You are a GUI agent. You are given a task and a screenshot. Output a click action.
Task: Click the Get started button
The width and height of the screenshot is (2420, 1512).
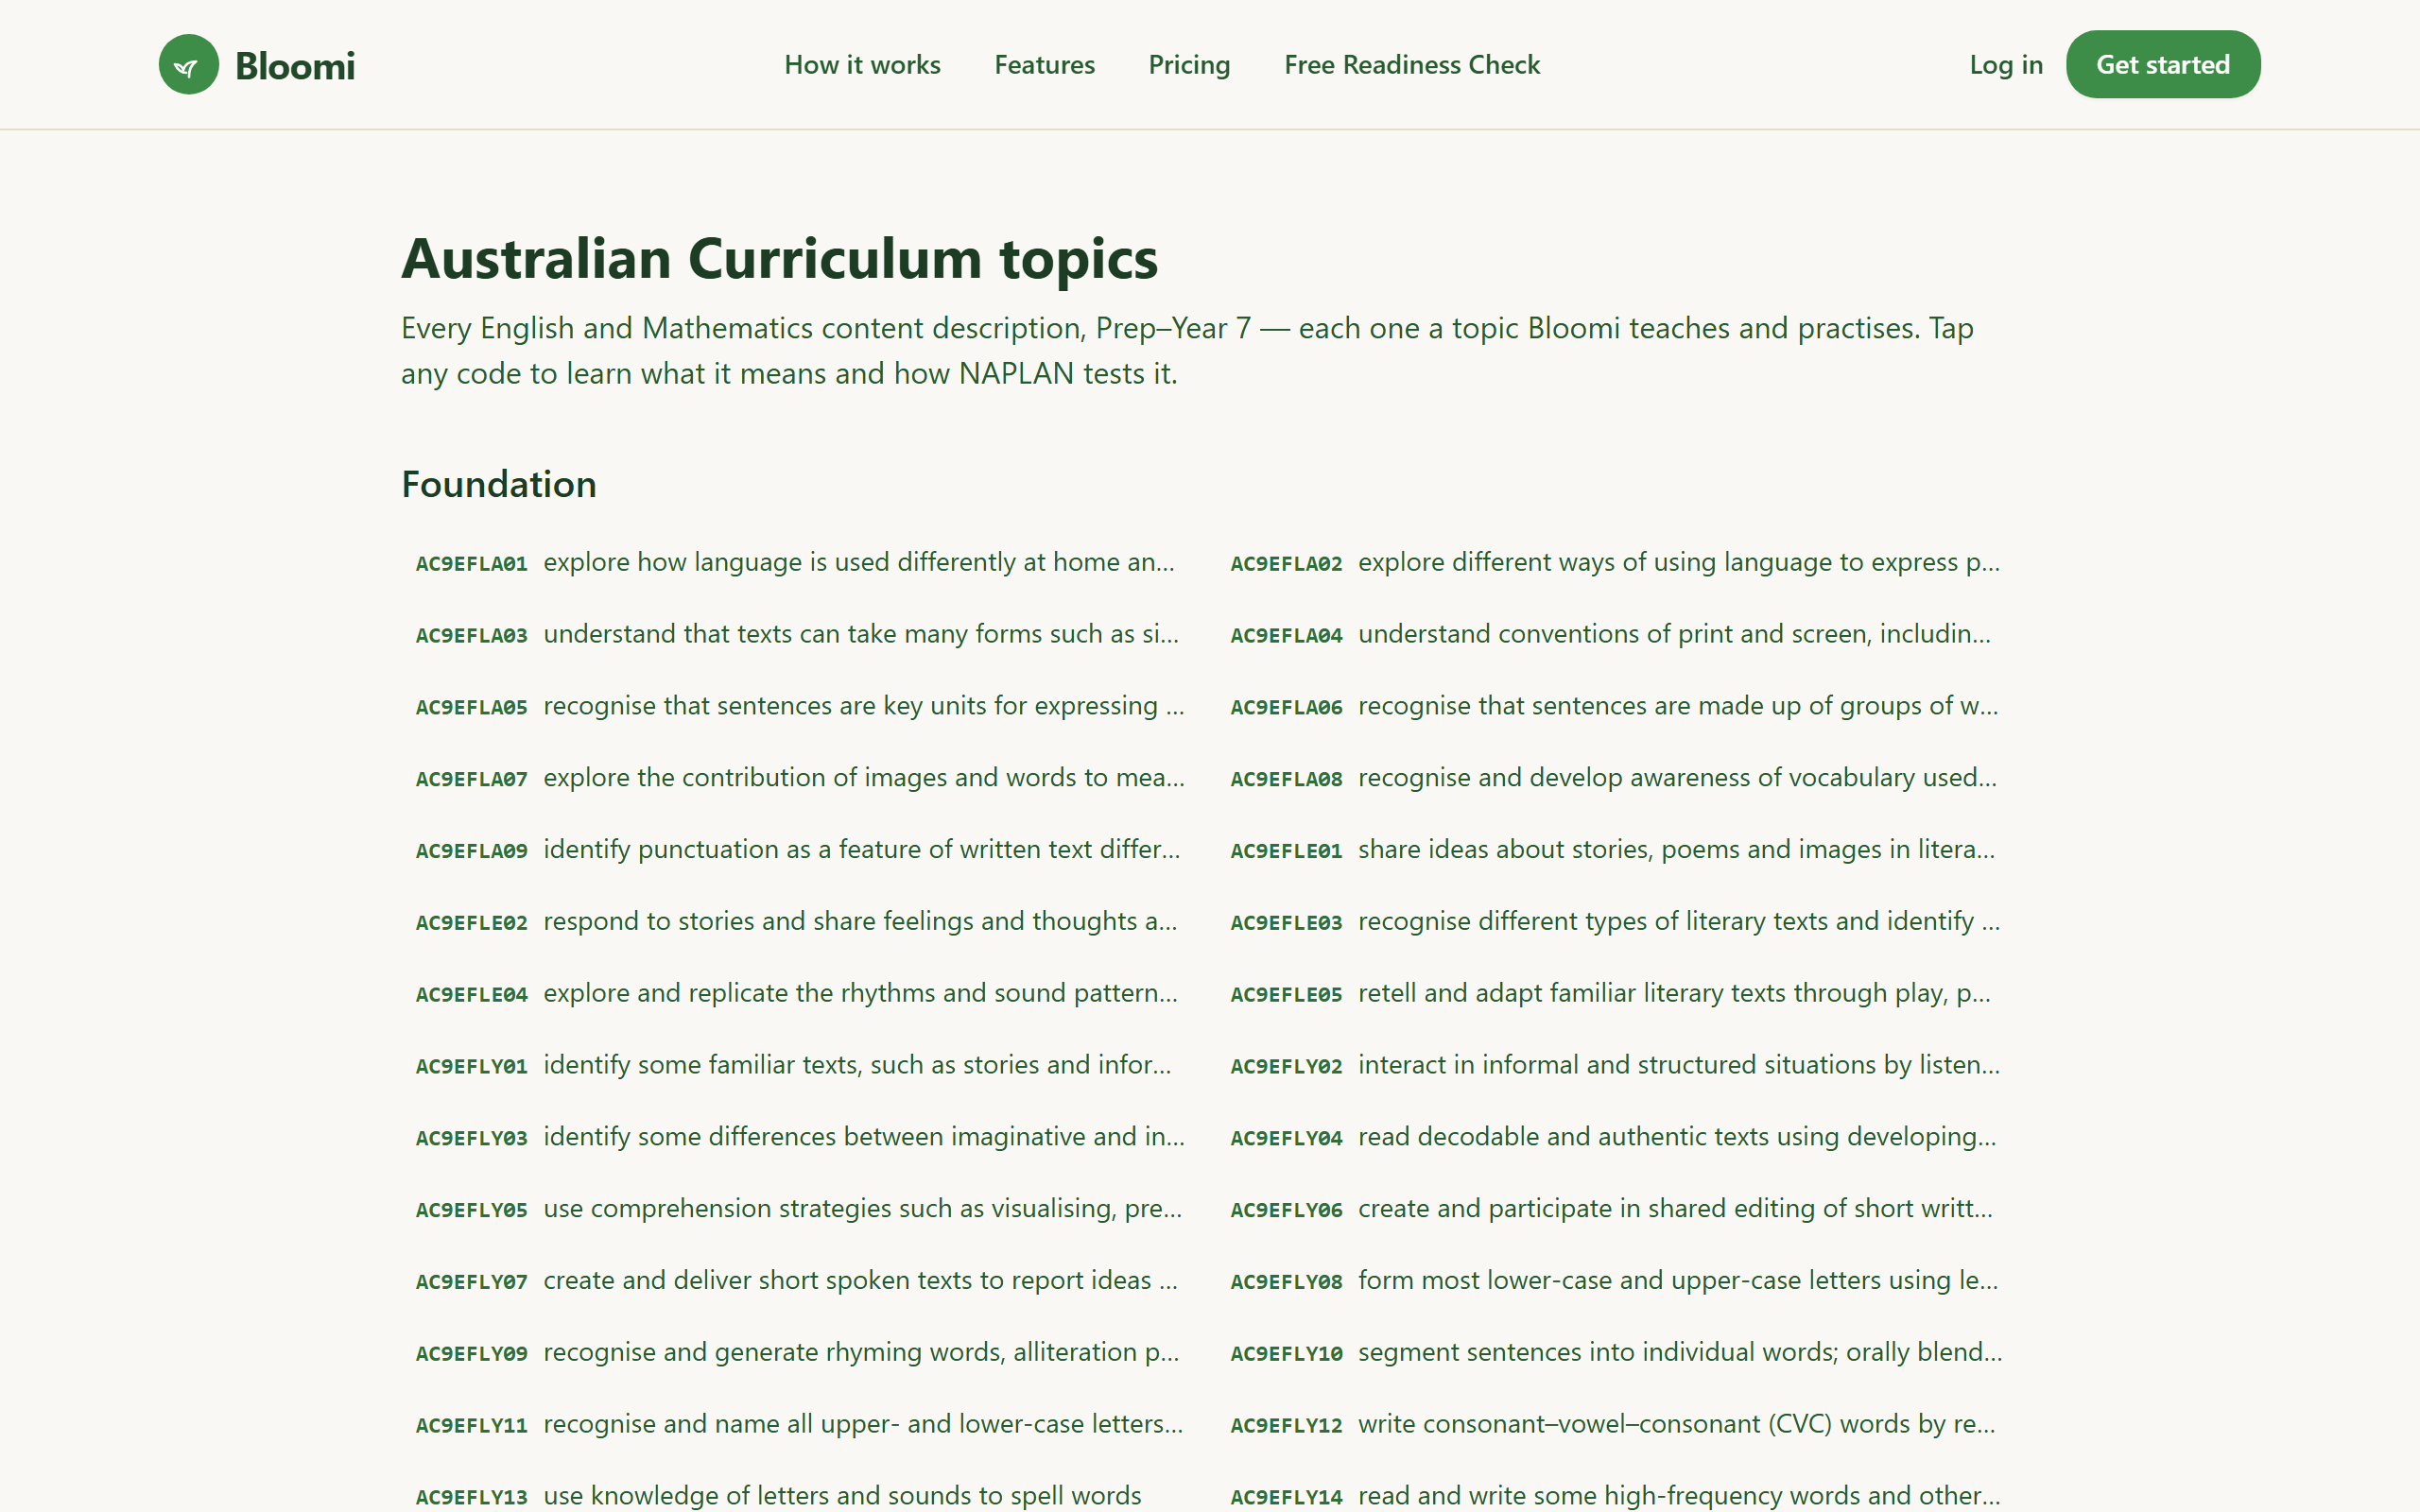[2162, 64]
